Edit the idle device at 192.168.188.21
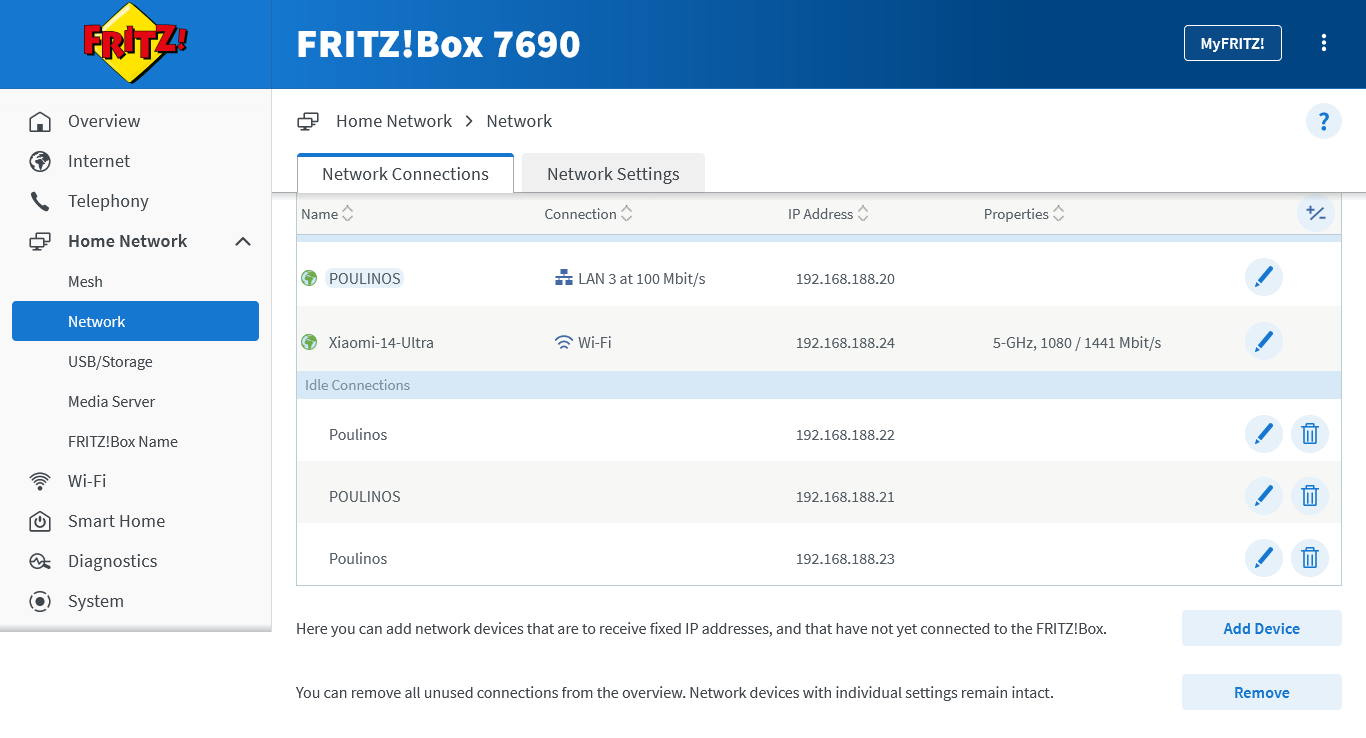 (1264, 496)
